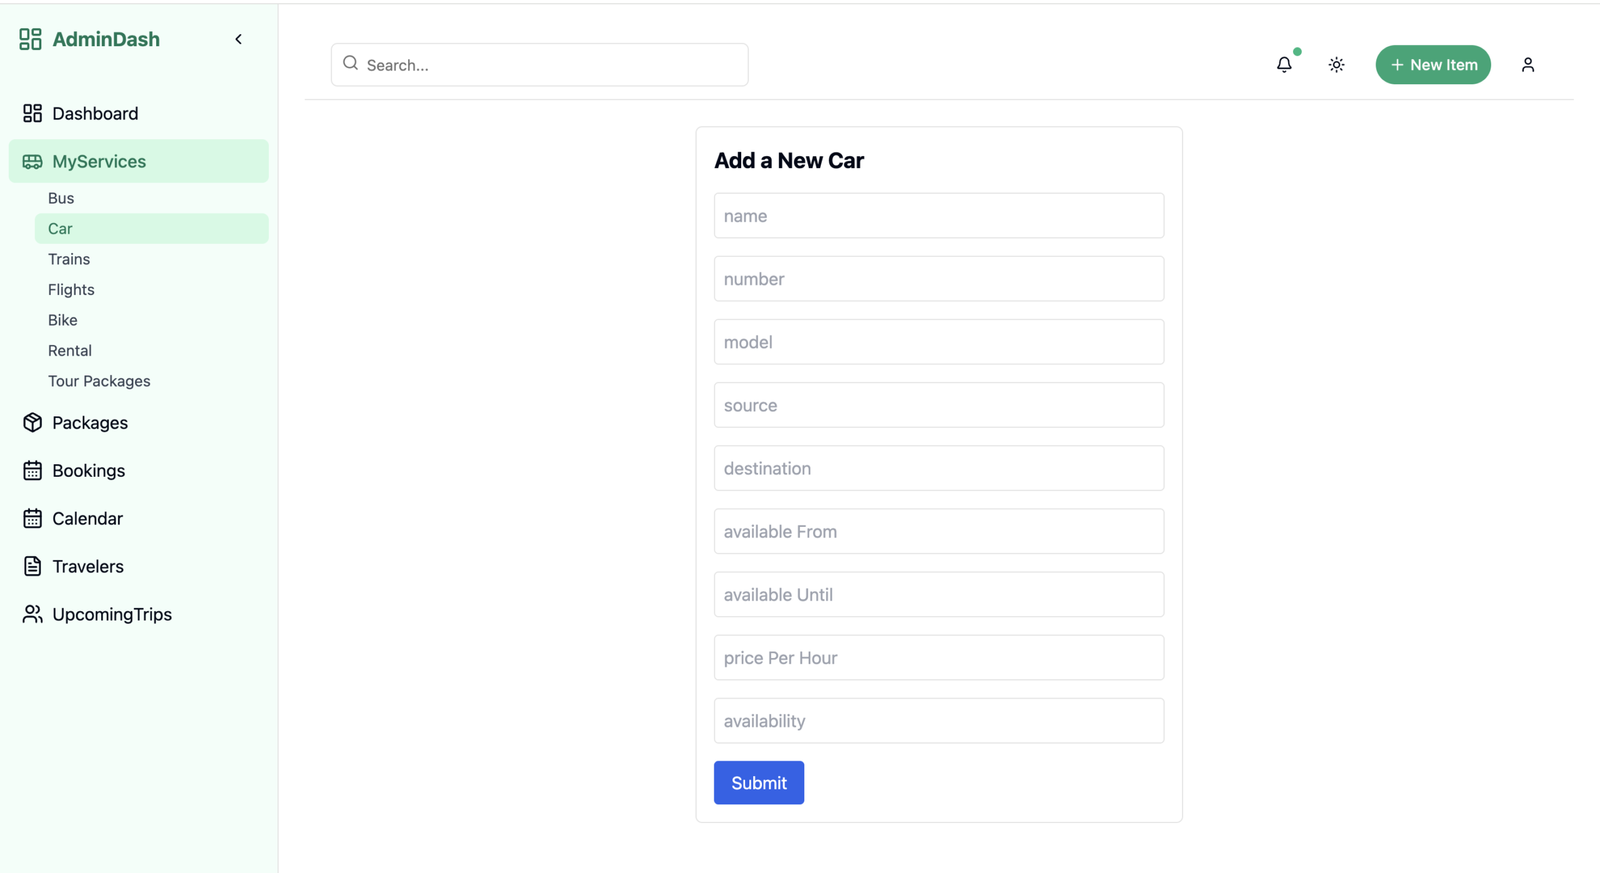Click the available From field

[938, 531]
